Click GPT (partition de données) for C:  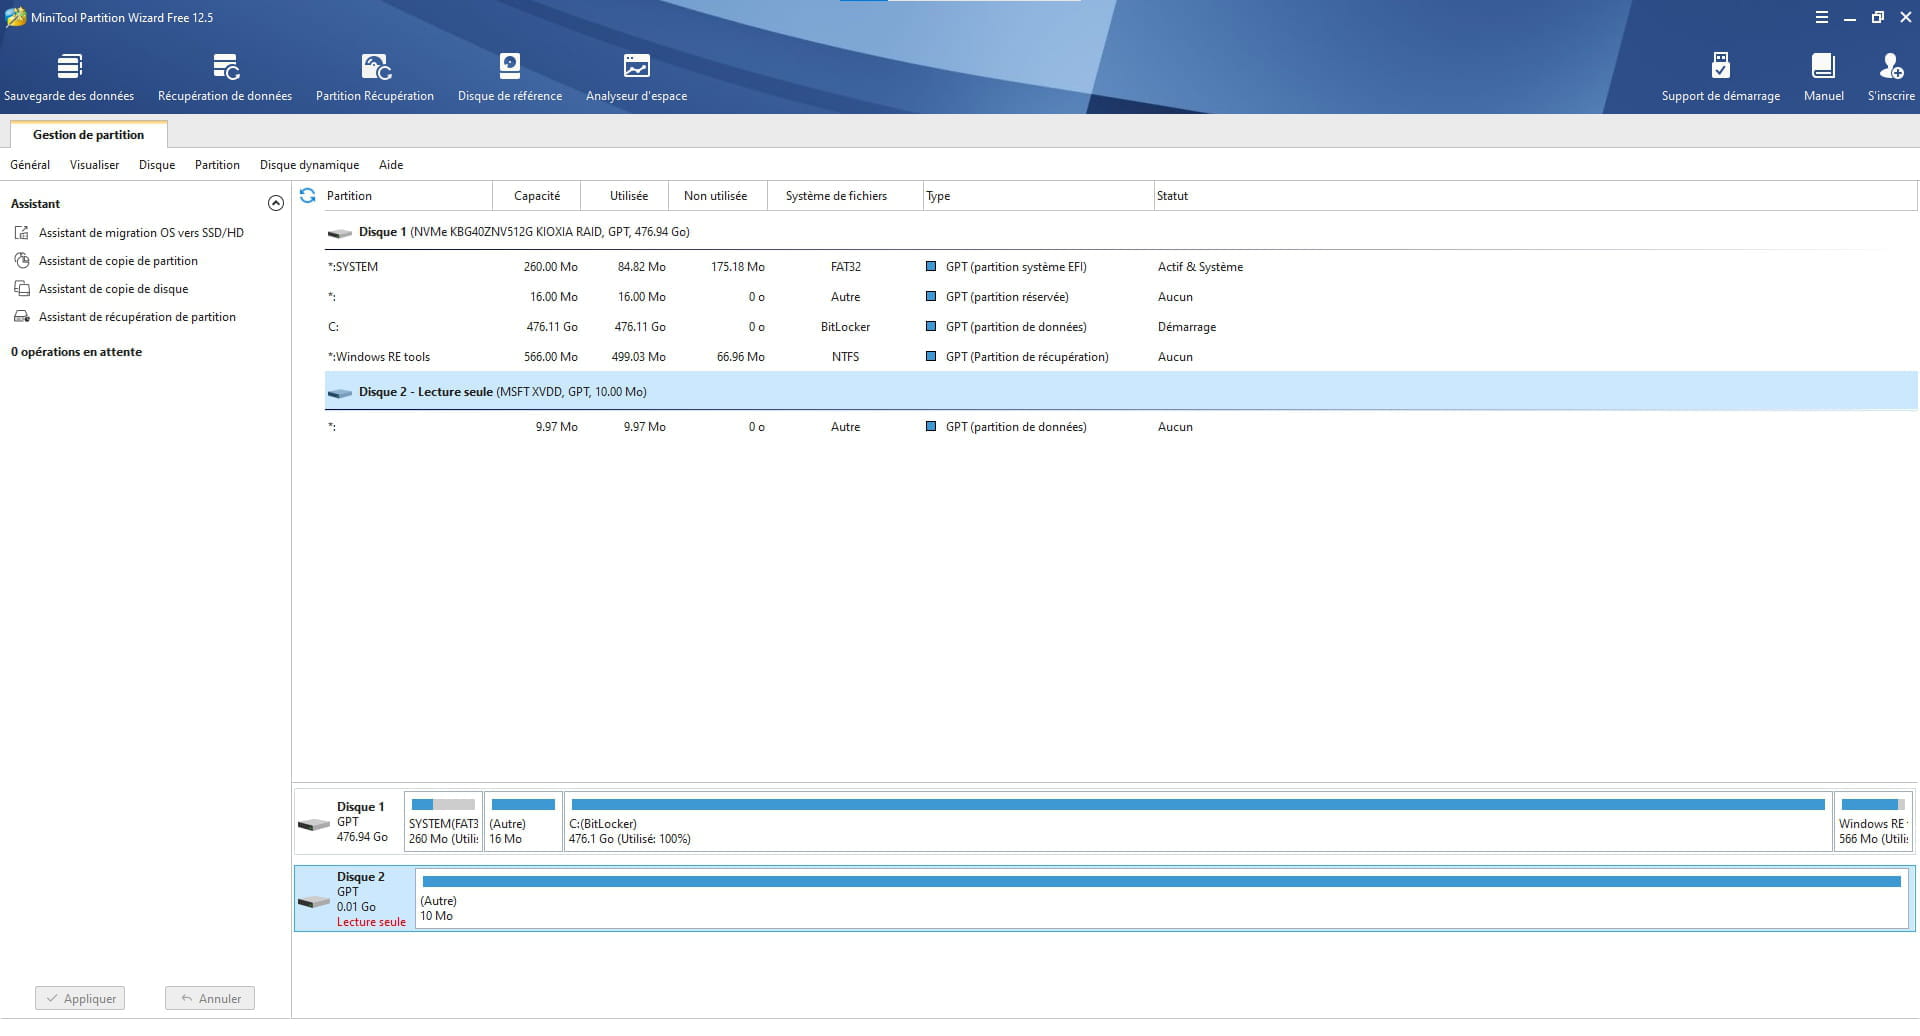point(1016,327)
